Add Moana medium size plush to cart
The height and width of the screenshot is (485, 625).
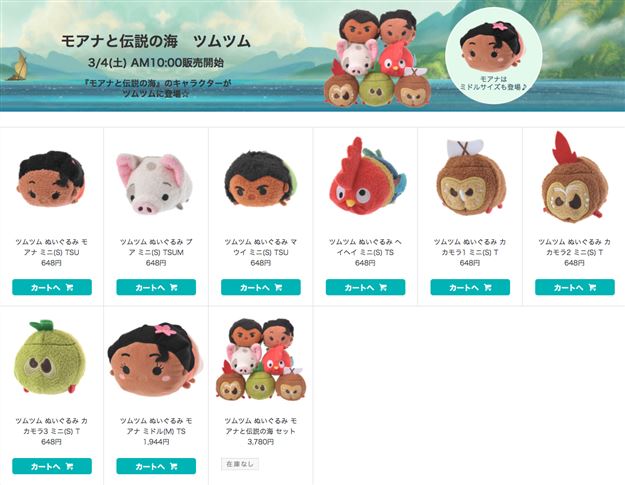[x=156, y=466]
